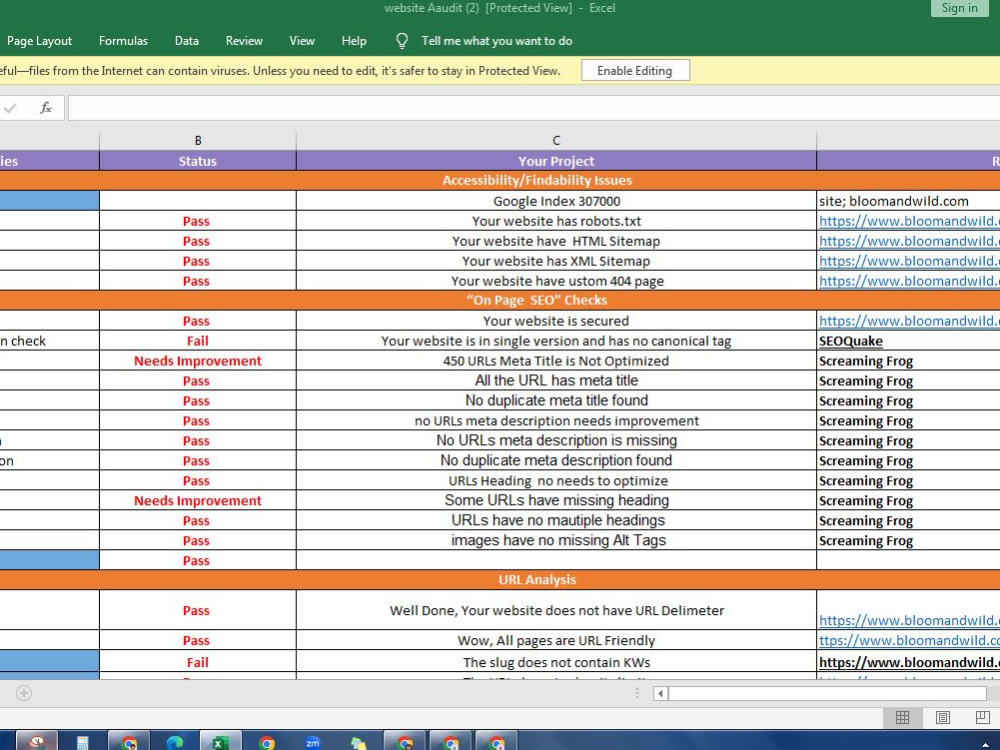Open the website is secured row hyperlink
Viewport: 1000px width, 750px height.
point(909,321)
